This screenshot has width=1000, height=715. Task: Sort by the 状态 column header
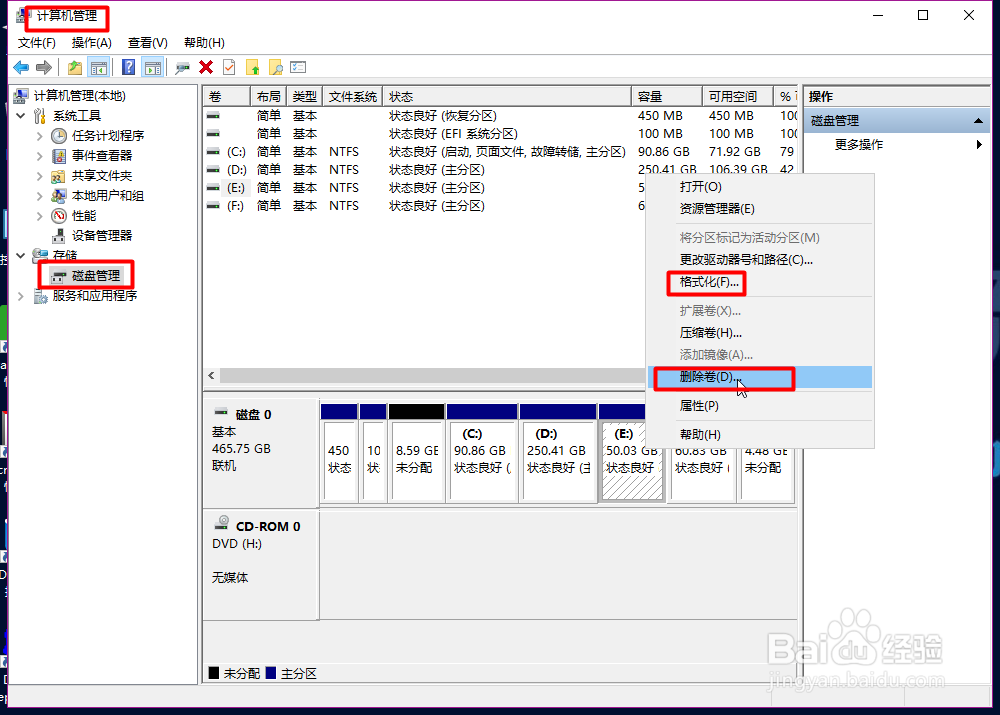[x=507, y=96]
